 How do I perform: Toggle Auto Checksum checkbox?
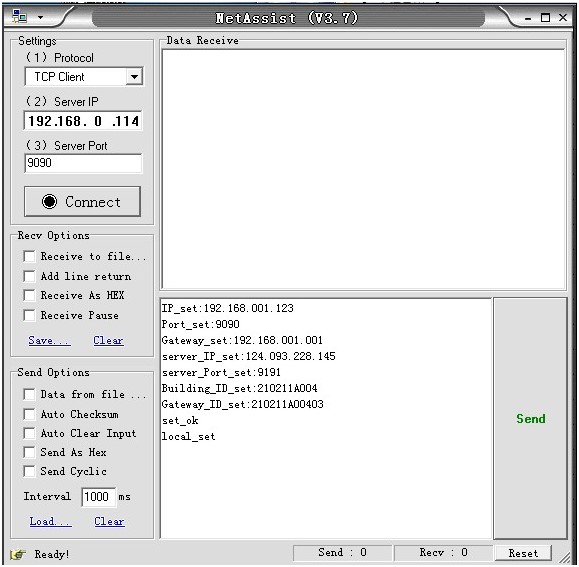click(x=29, y=414)
